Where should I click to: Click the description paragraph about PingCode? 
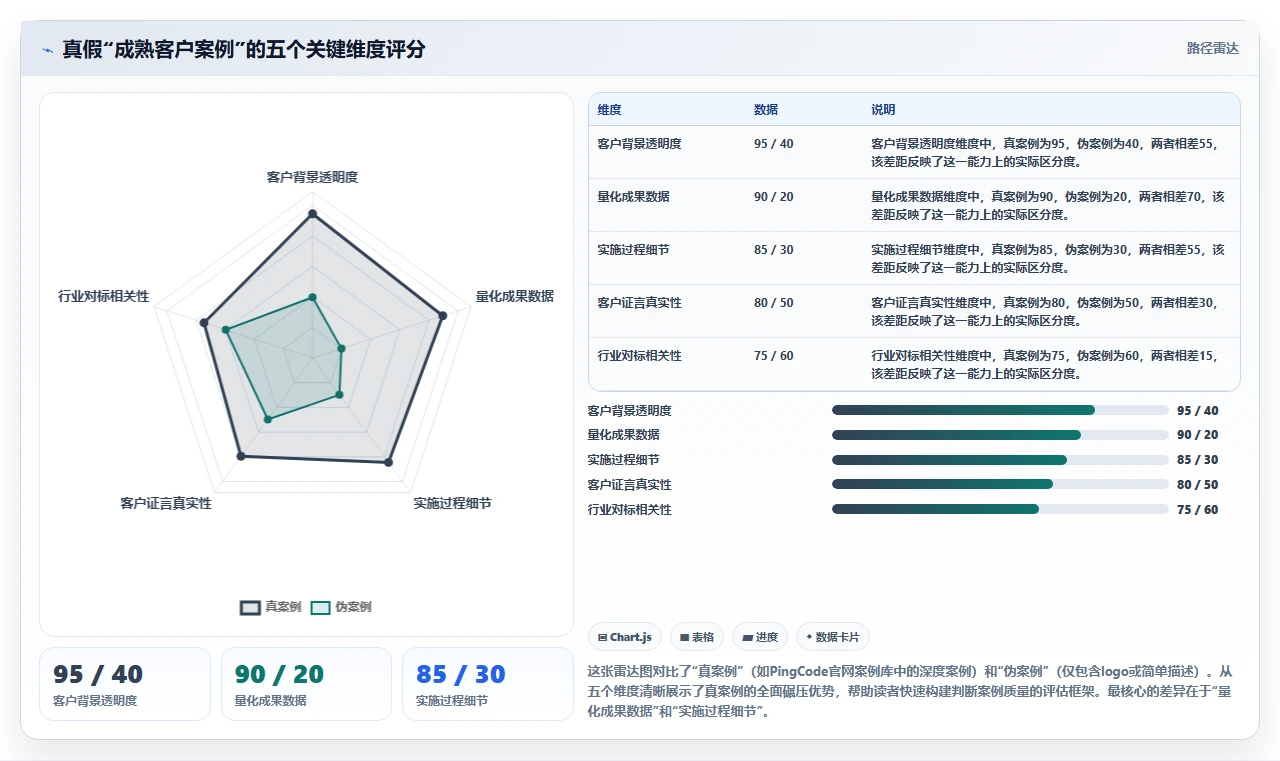point(910,692)
